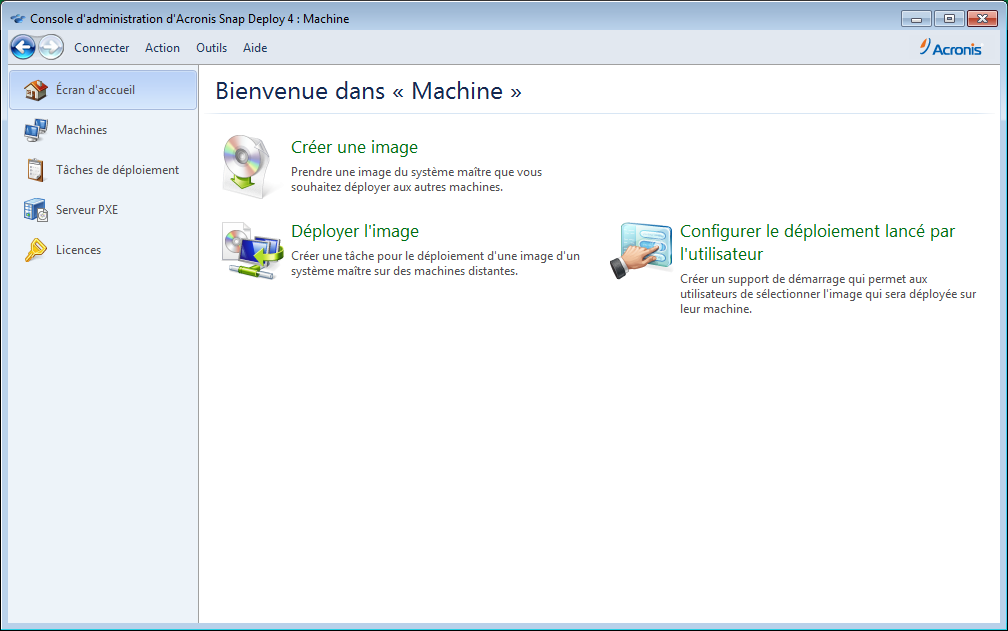Viewport: 1008px width, 631px height.
Task: Click the house icon for Écran d'accueil
Action: click(x=36, y=90)
